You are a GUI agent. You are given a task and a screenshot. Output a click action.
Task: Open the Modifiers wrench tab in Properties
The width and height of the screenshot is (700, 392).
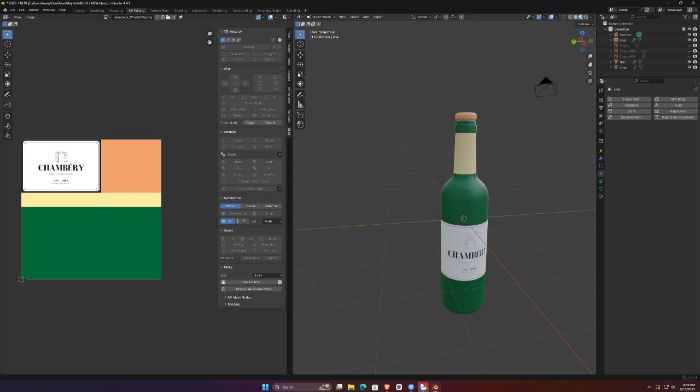click(x=601, y=158)
